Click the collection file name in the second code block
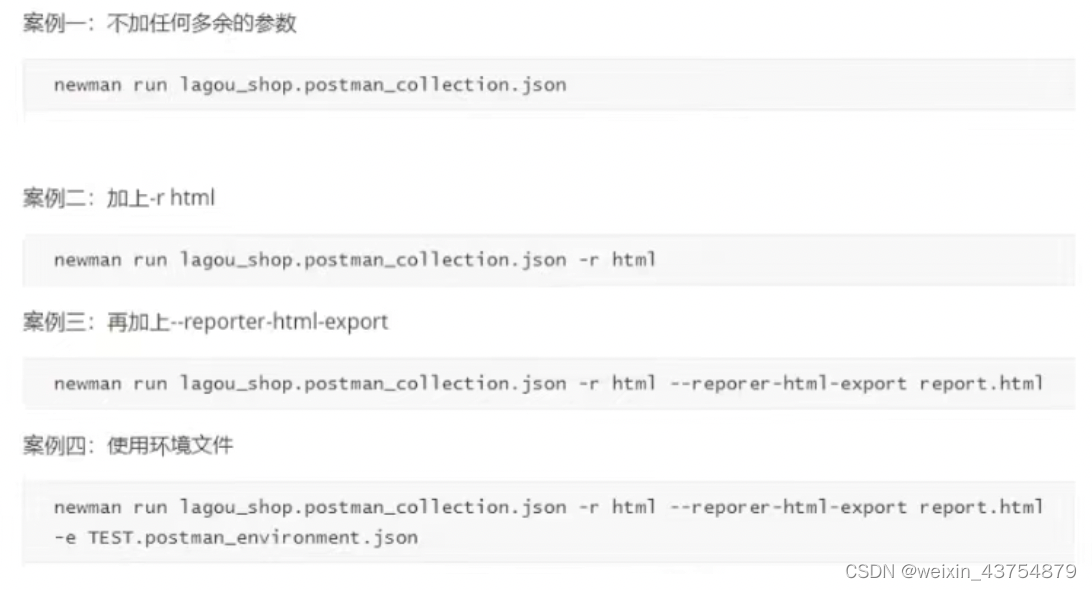This screenshot has width=1092, height=590. [373, 260]
